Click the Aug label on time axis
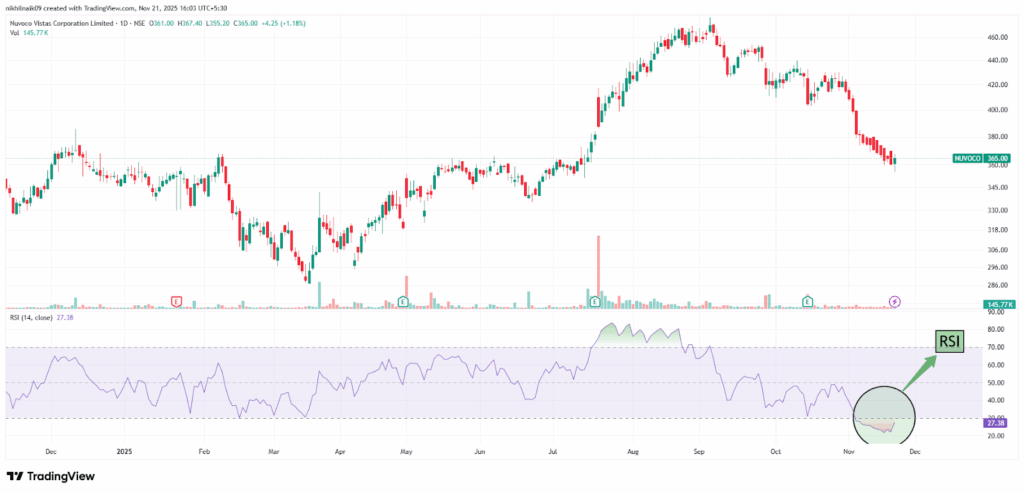The height and width of the screenshot is (493, 1024). (x=635, y=451)
